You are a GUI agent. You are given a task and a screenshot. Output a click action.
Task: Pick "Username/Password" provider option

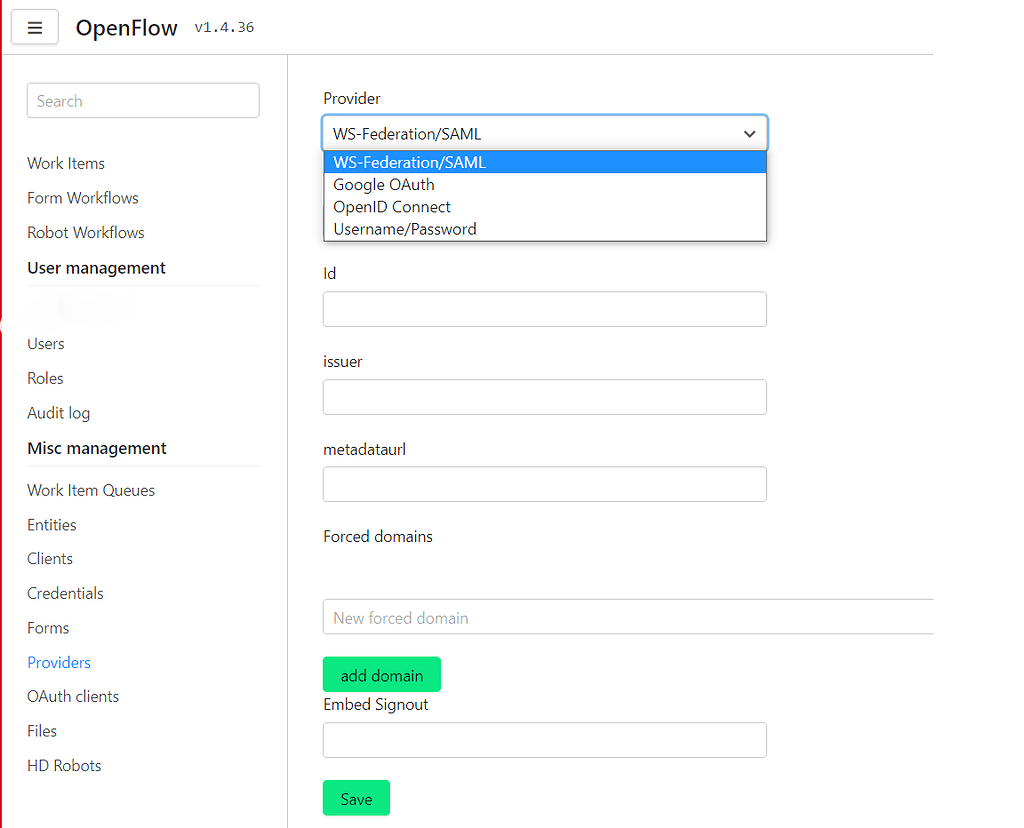tap(404, 229)
